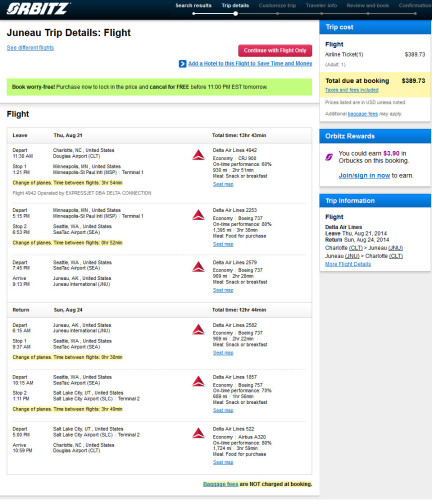Screen dimensions: 432x500
Task: Open Baggage fees link at the bottom
Action: tap(220, 484)
